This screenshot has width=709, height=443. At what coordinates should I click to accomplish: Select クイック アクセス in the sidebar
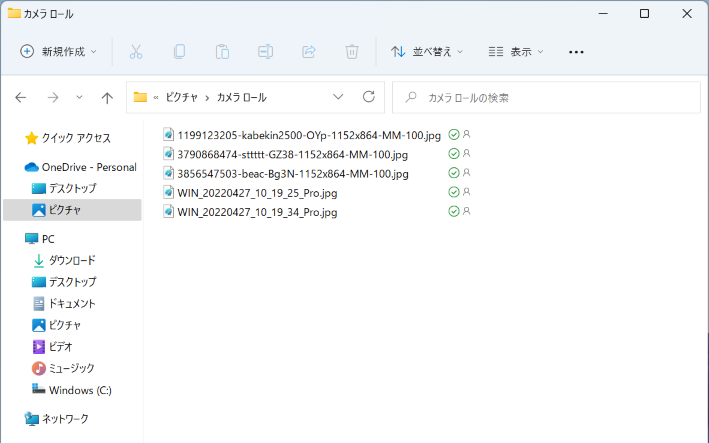coord(68,138)
